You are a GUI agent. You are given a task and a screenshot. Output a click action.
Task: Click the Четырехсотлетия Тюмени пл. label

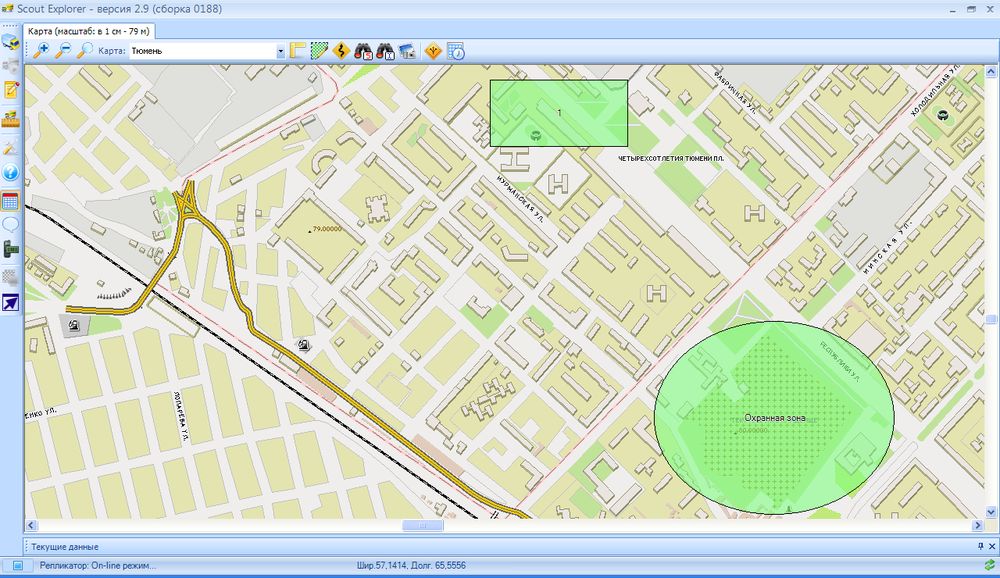click(x=671, y=158)
